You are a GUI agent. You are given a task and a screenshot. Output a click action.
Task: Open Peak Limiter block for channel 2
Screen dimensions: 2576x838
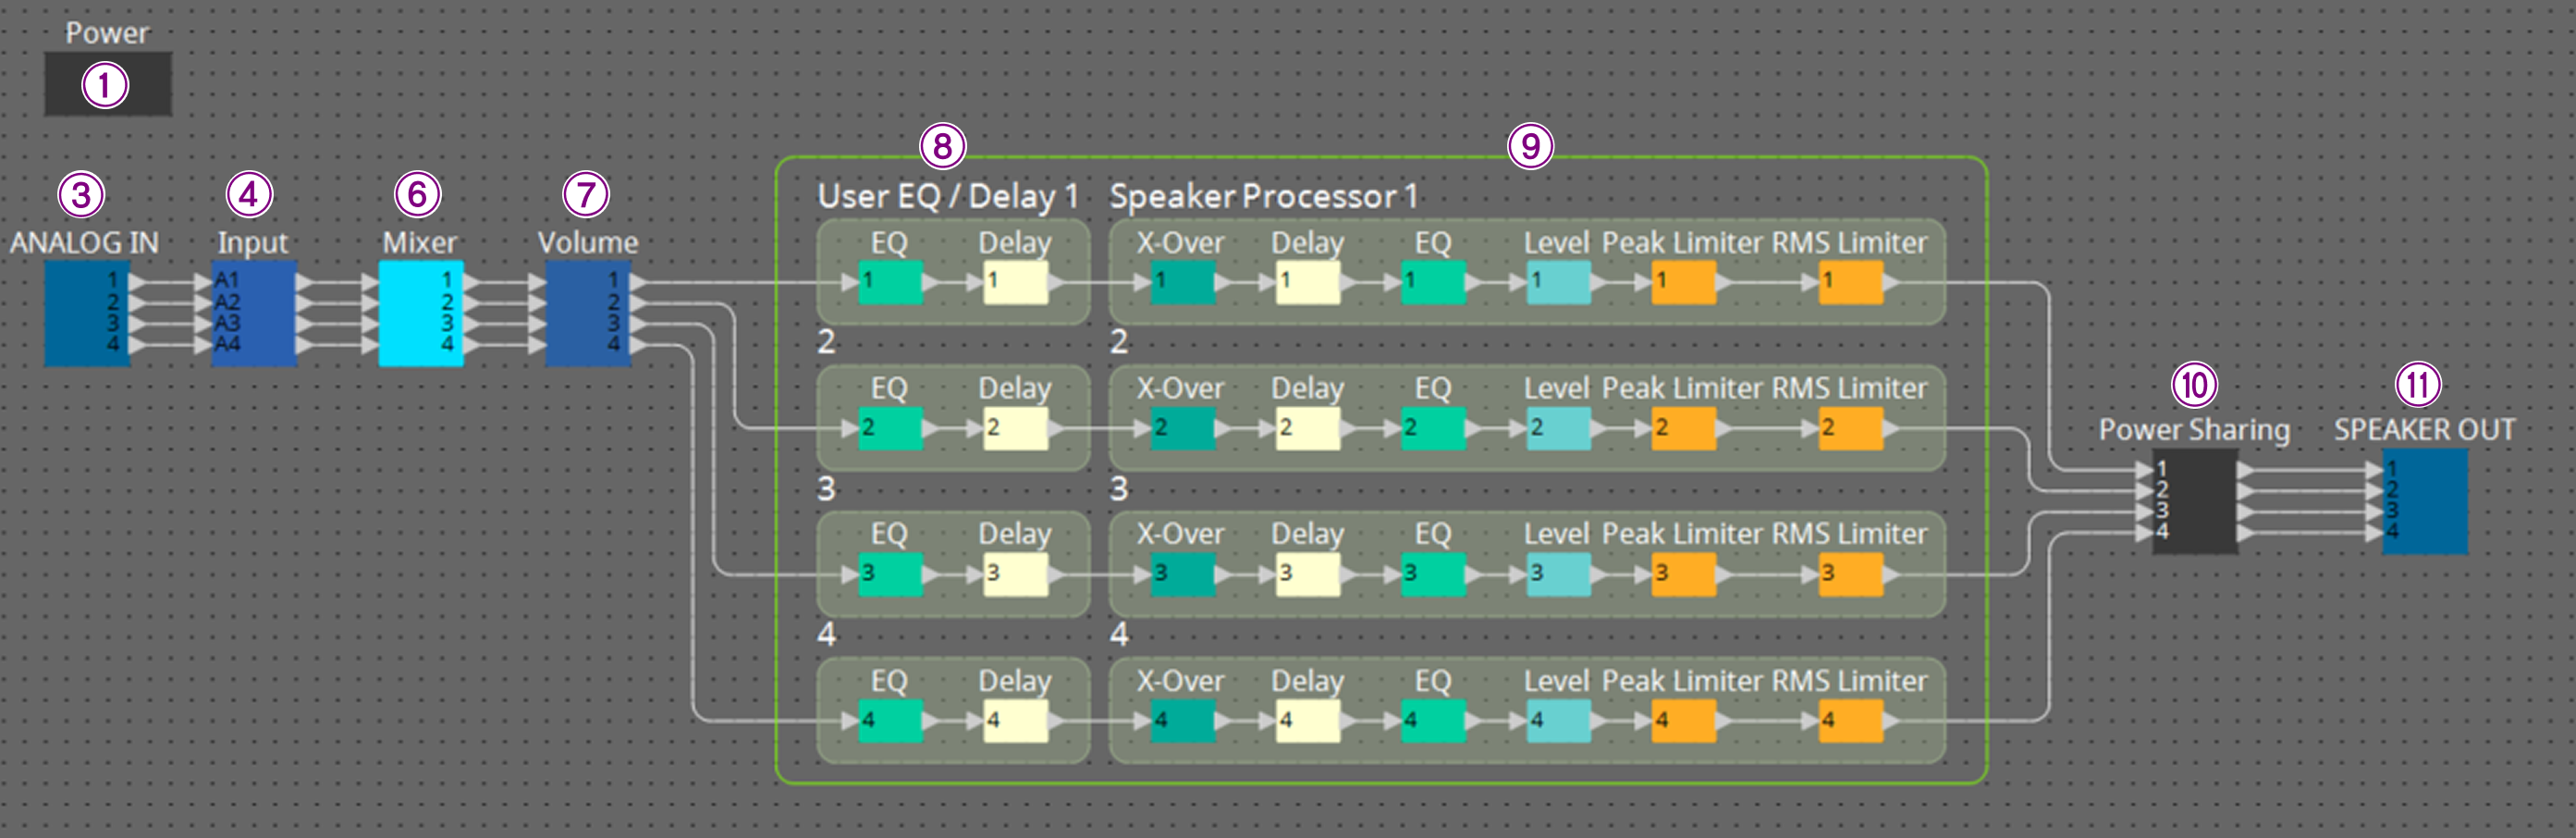pos(1684,428)
